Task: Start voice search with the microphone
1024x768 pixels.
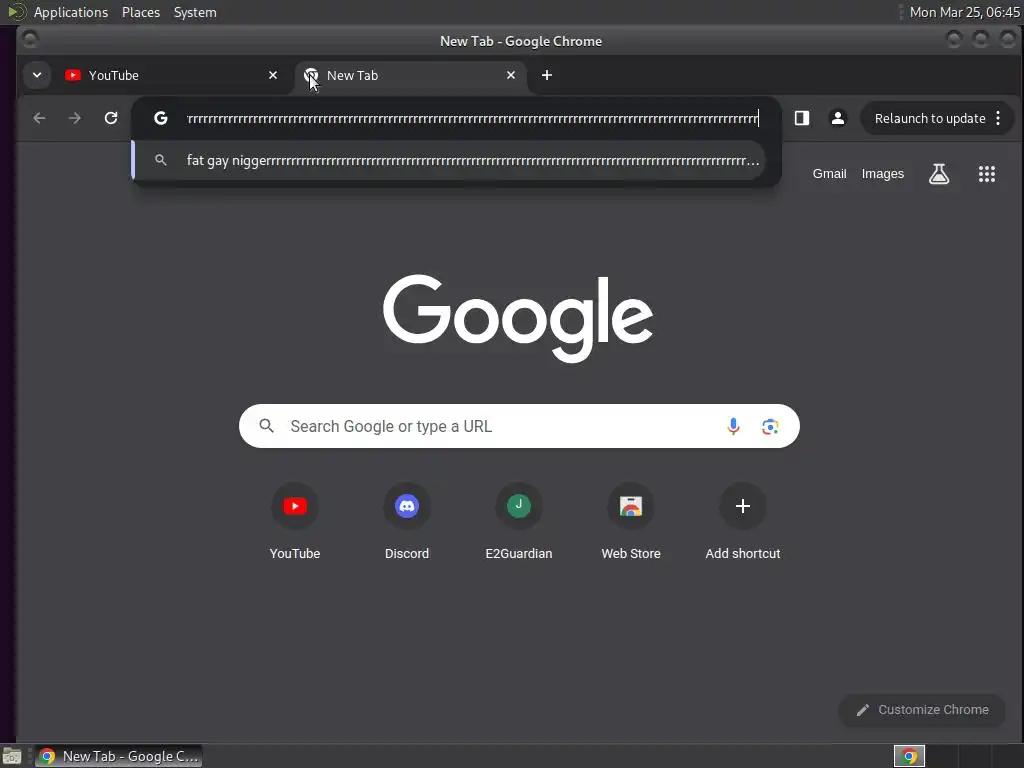Action: (733, 426)
